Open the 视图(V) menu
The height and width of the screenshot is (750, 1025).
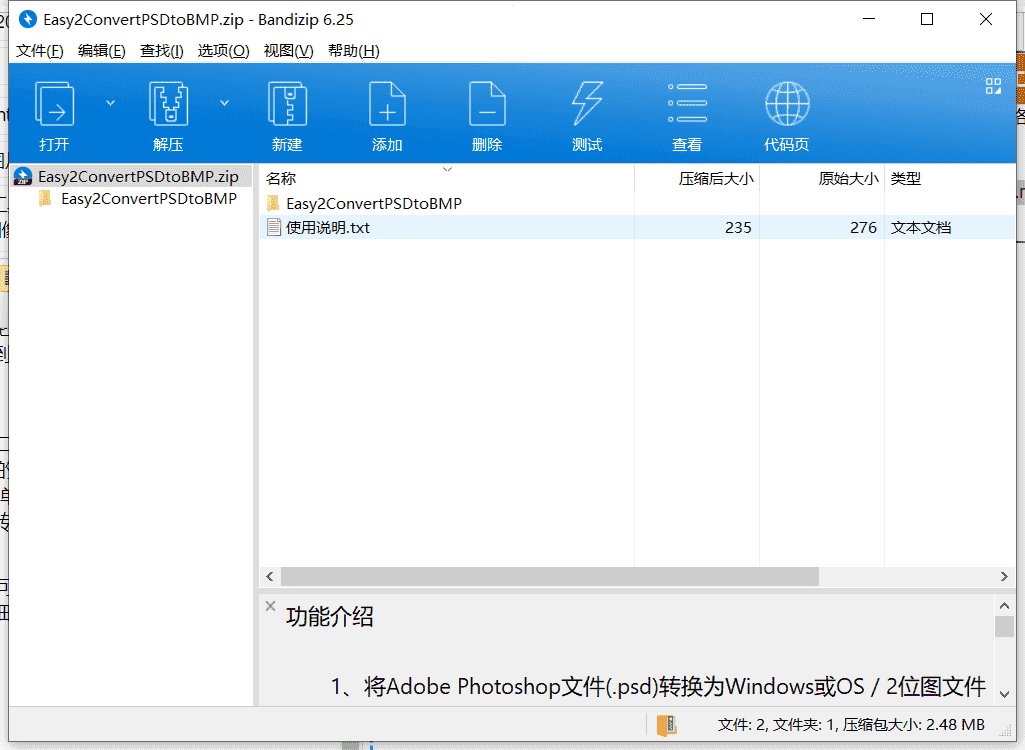(288, 51)
